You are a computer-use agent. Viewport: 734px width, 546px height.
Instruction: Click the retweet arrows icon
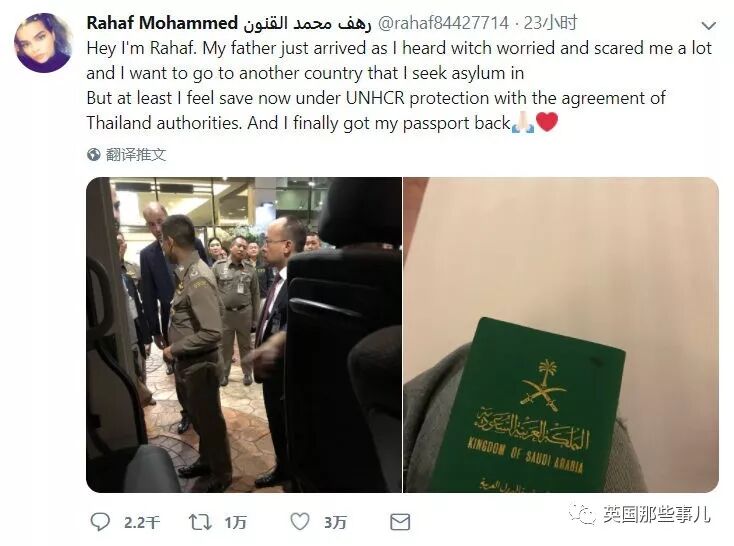pos(200,522)
